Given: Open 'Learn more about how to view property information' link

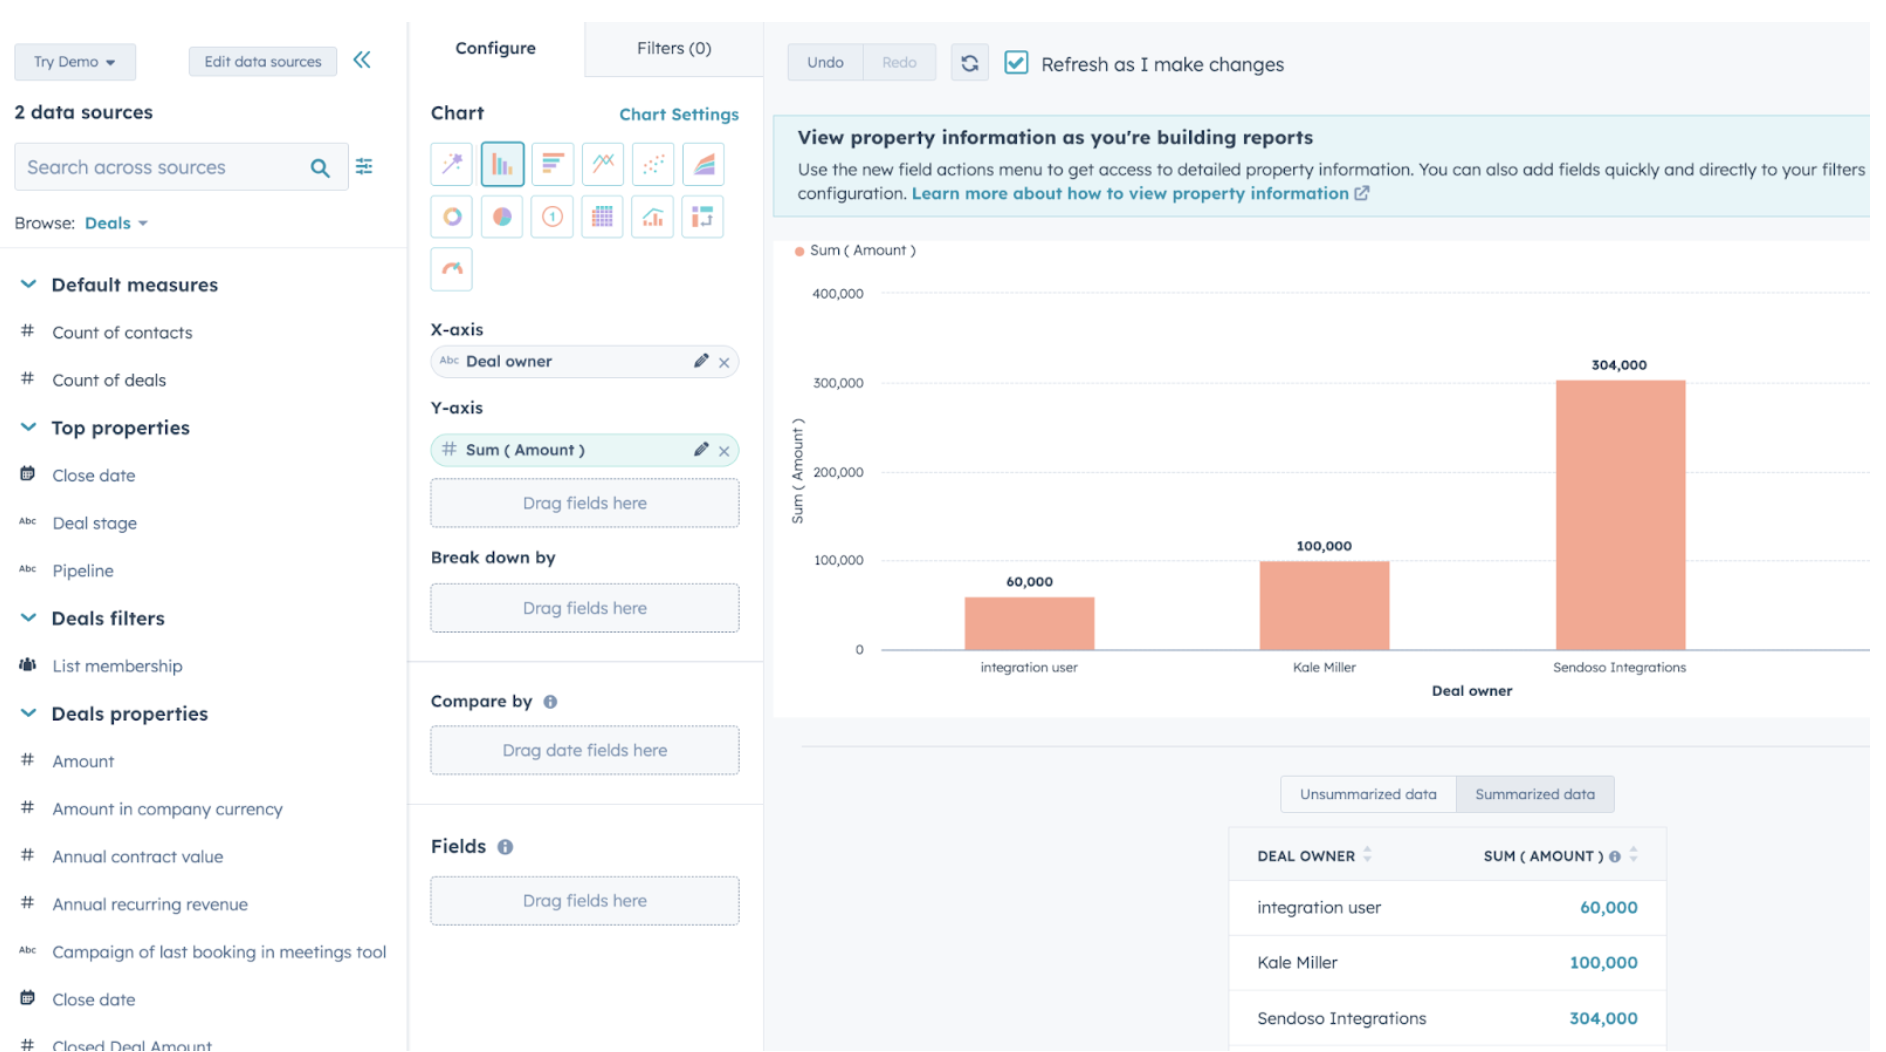Looking at the screenshot, I should pos(1131,193).
